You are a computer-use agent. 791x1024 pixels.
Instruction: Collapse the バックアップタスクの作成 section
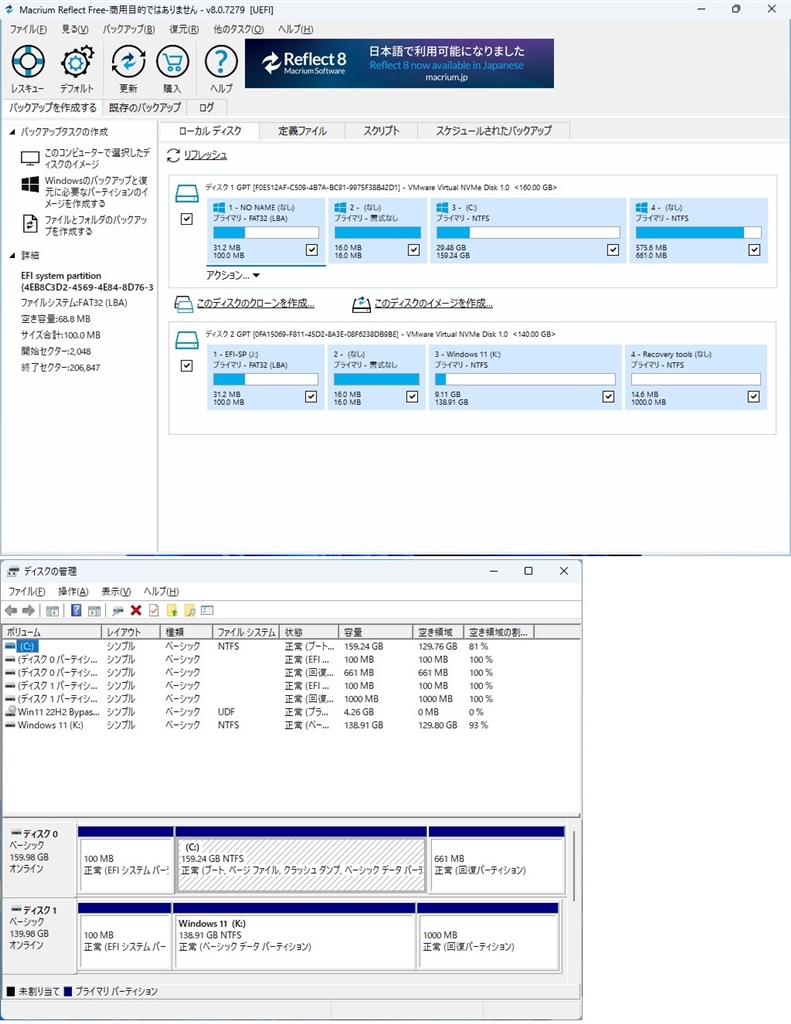11,132
